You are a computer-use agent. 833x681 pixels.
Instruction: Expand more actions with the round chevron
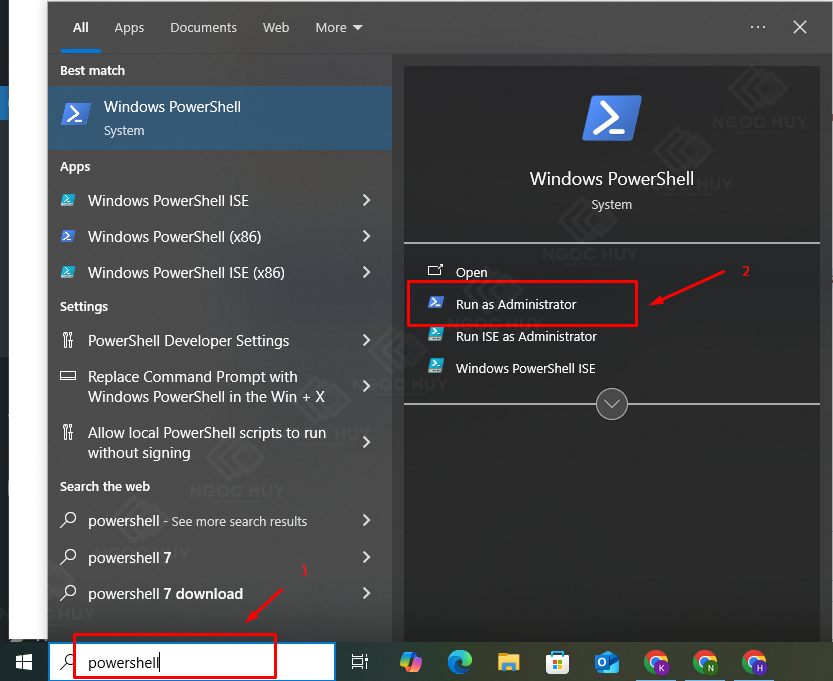[611, 404]
